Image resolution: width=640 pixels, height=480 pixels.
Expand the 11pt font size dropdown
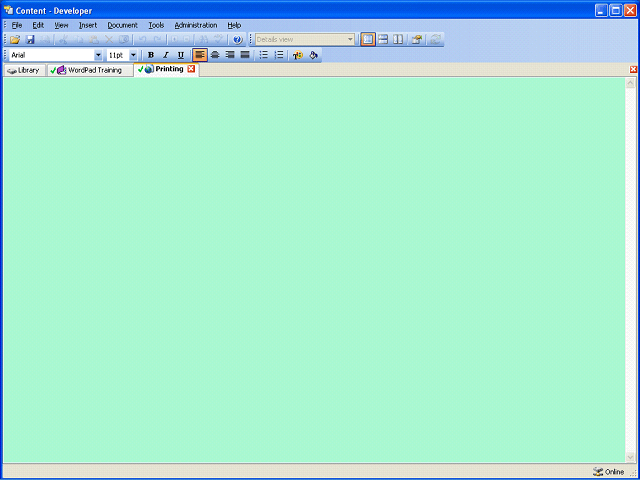click(133, 55)
